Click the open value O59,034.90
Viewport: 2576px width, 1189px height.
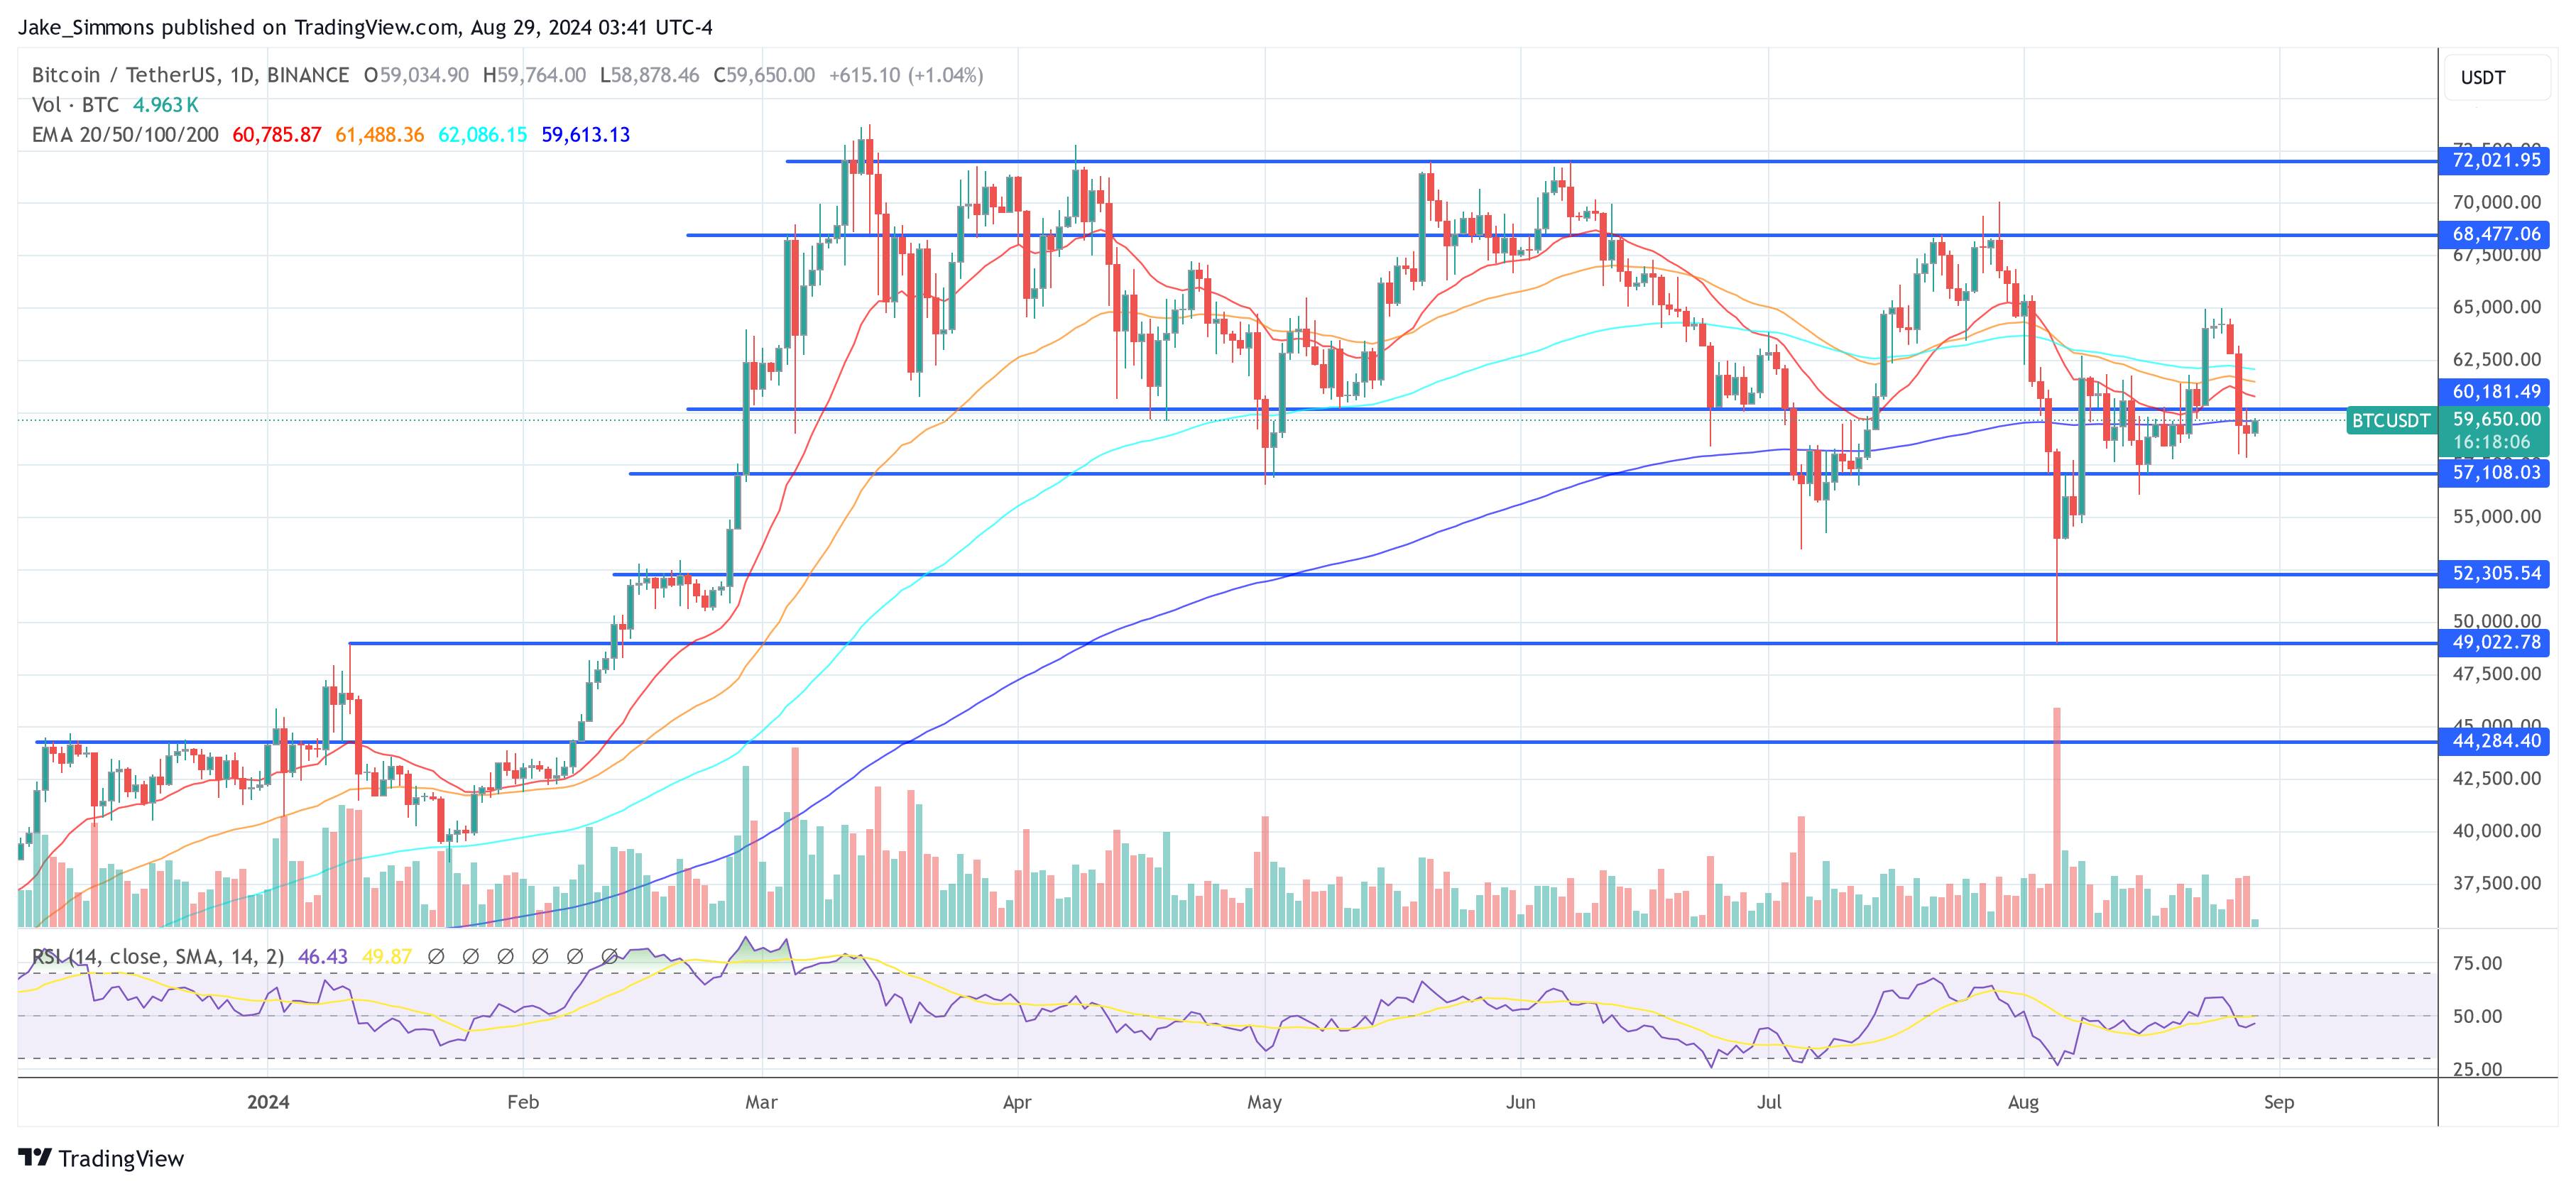point(416,75)
